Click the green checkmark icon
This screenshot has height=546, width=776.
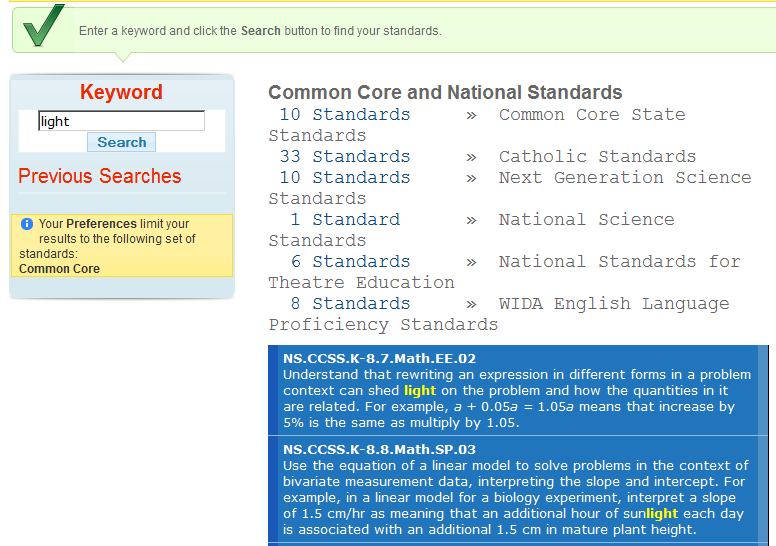coord(44,25)
